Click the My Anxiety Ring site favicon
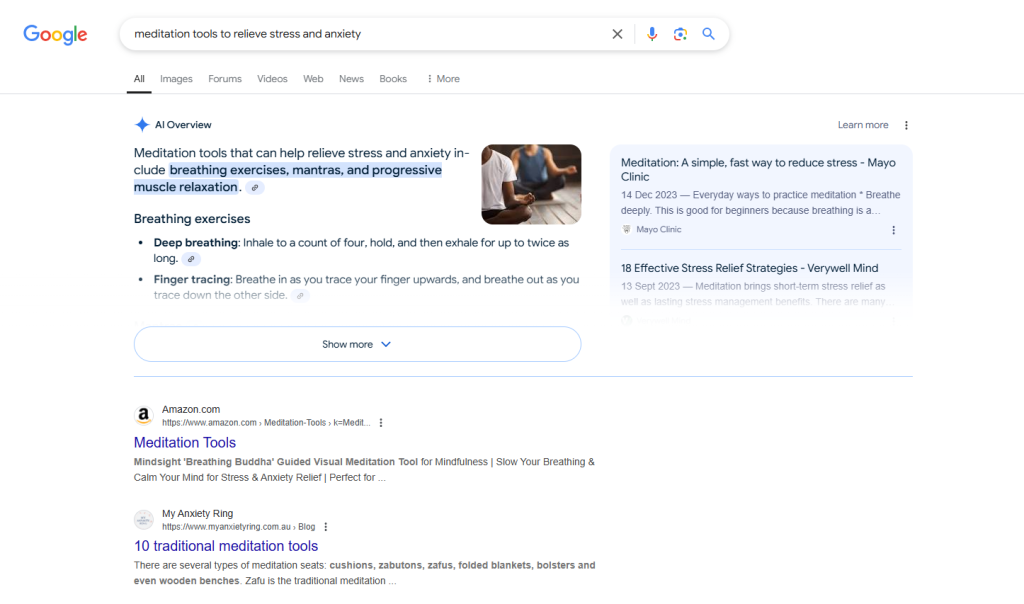Screen dimensions: 1024x604 click(x=143, y=519)
